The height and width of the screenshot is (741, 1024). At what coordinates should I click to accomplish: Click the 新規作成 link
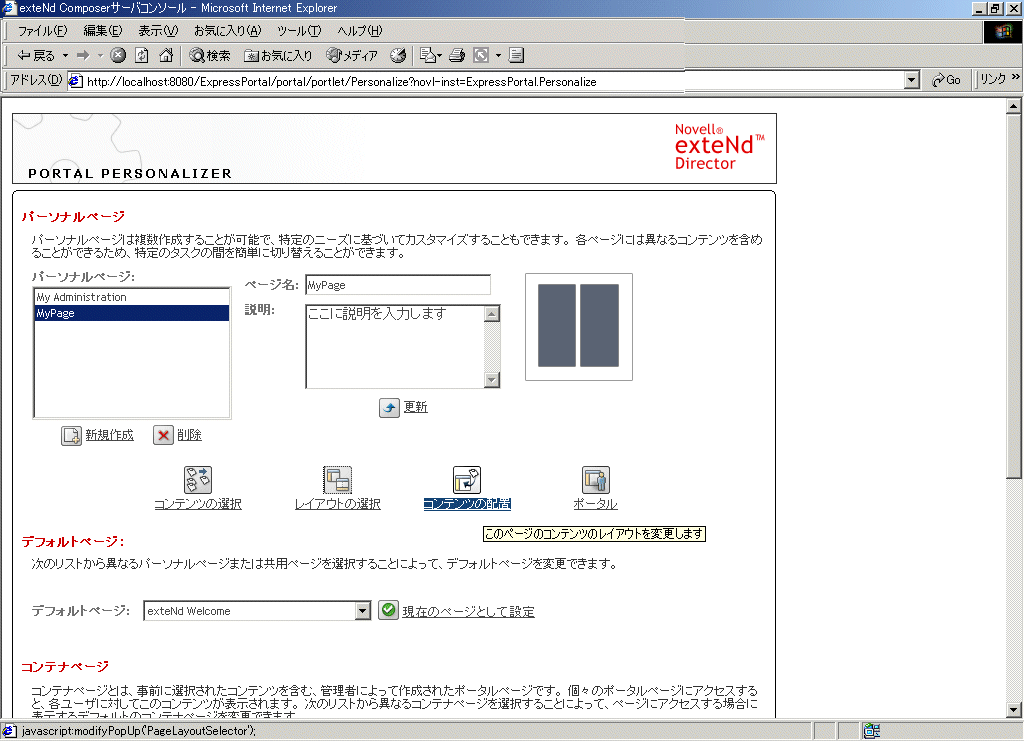[109, 435]
